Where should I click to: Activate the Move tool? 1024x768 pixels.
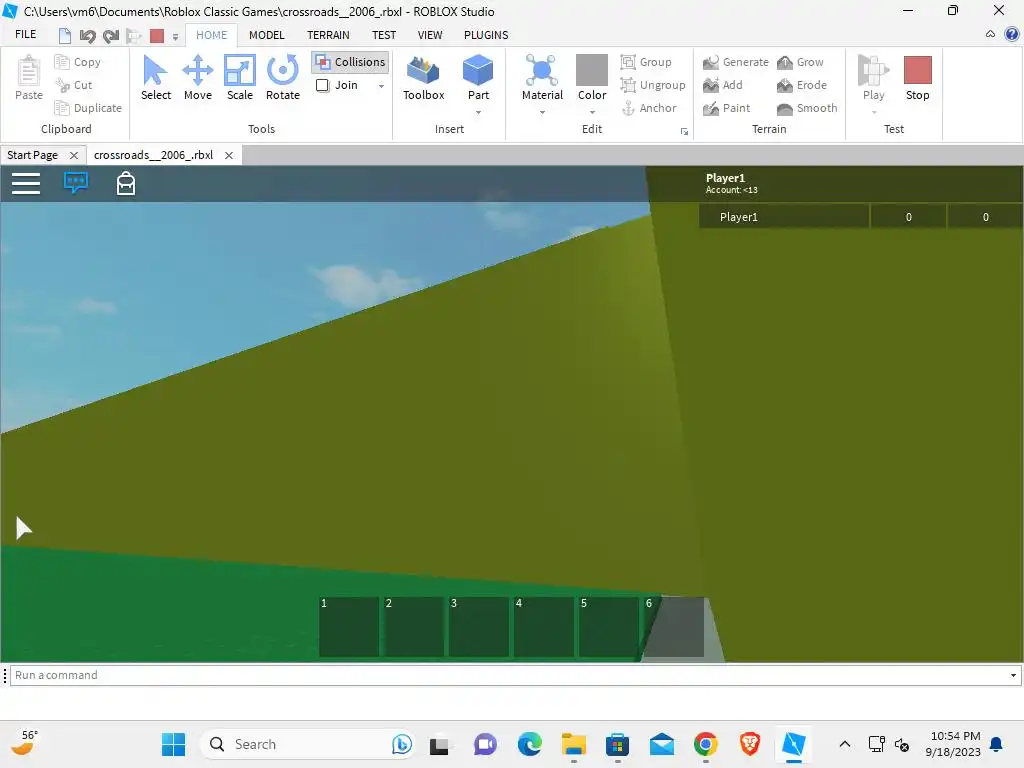pyautogui.click(x=197, y=78)
